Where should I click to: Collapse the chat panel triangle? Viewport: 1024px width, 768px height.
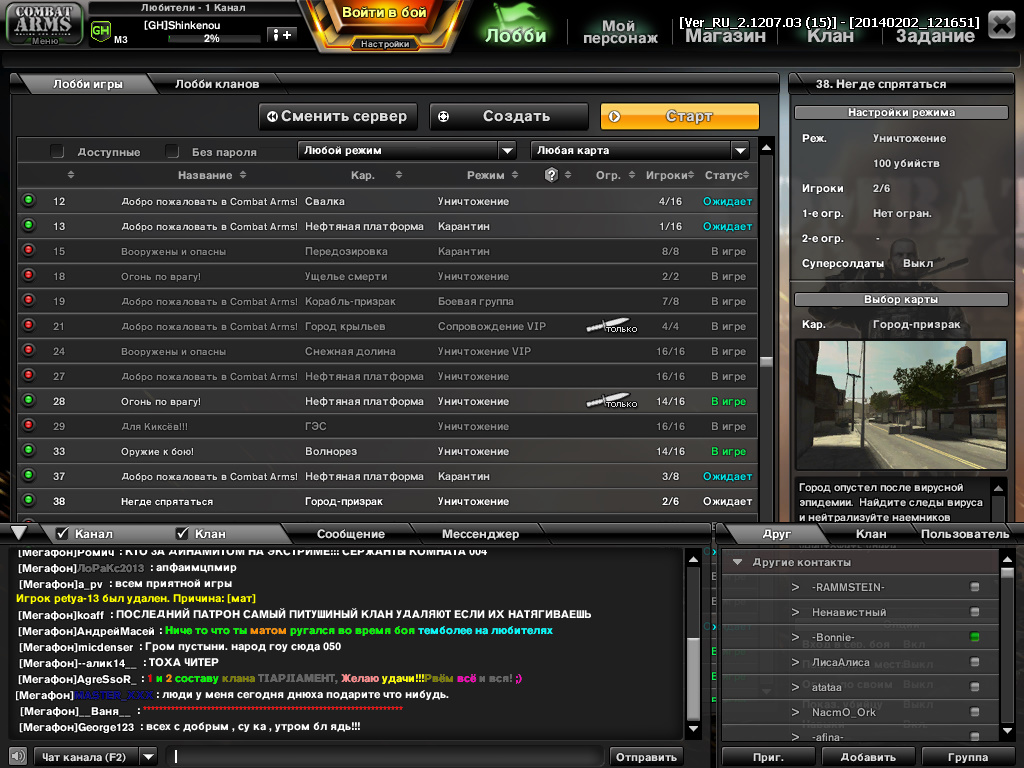pyautogui.click(x=19, y=533)
